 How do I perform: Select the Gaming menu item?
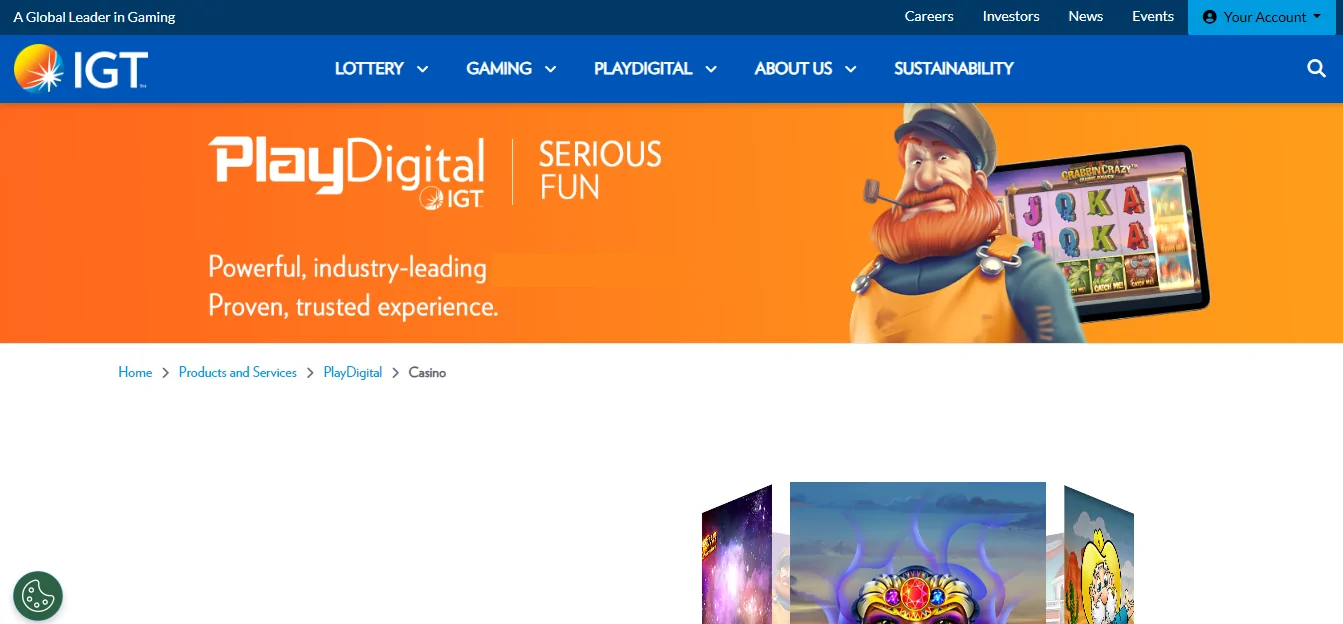498,68
